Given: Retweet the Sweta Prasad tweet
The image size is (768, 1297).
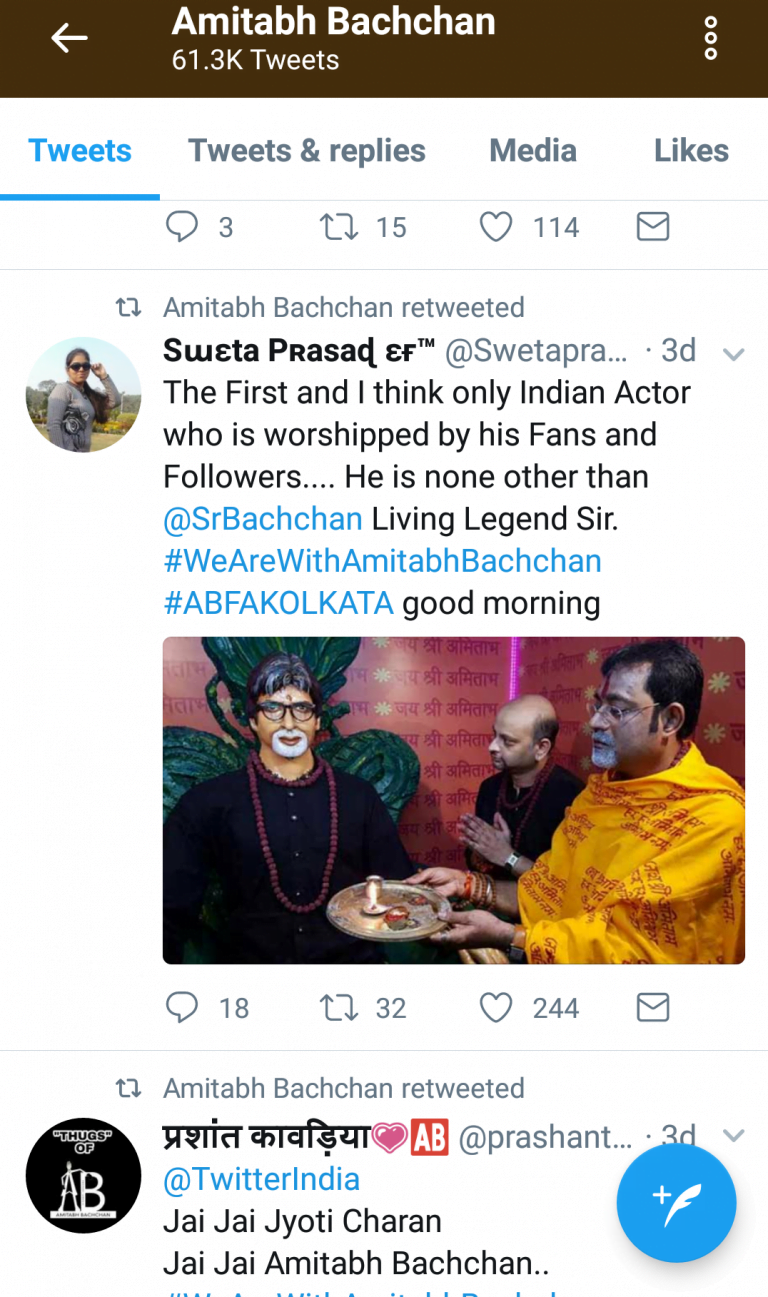Looking at the screenshot, I should pos(339,1007).
